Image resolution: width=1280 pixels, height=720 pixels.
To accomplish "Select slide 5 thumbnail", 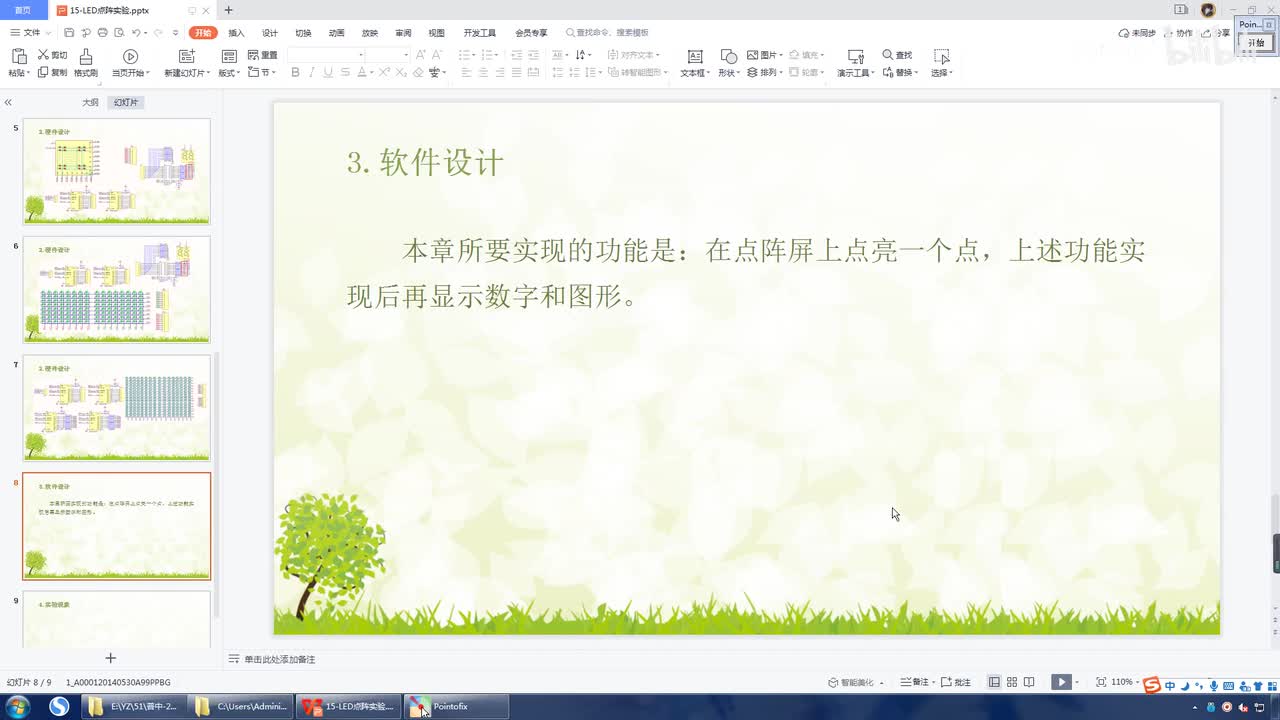I will 117,171.
